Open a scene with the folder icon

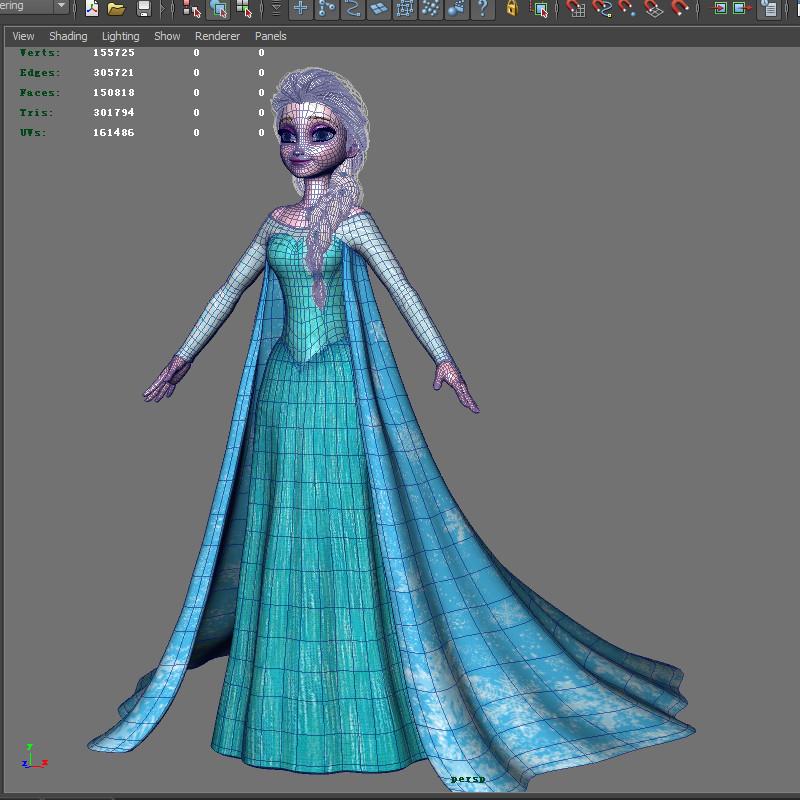tap(117, 9)
